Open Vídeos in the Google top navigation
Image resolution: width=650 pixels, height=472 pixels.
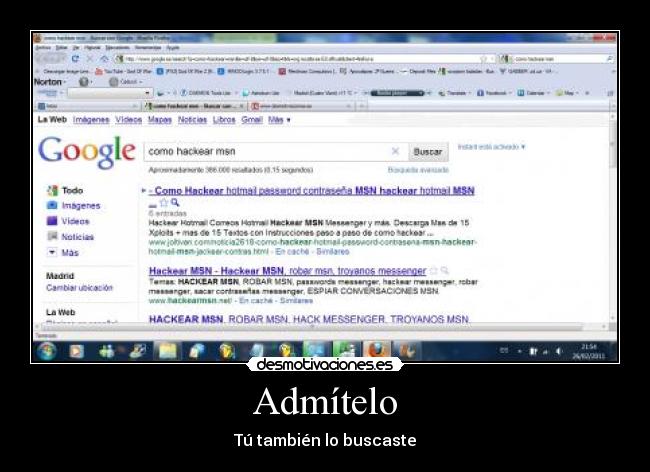tap(129, 120)
